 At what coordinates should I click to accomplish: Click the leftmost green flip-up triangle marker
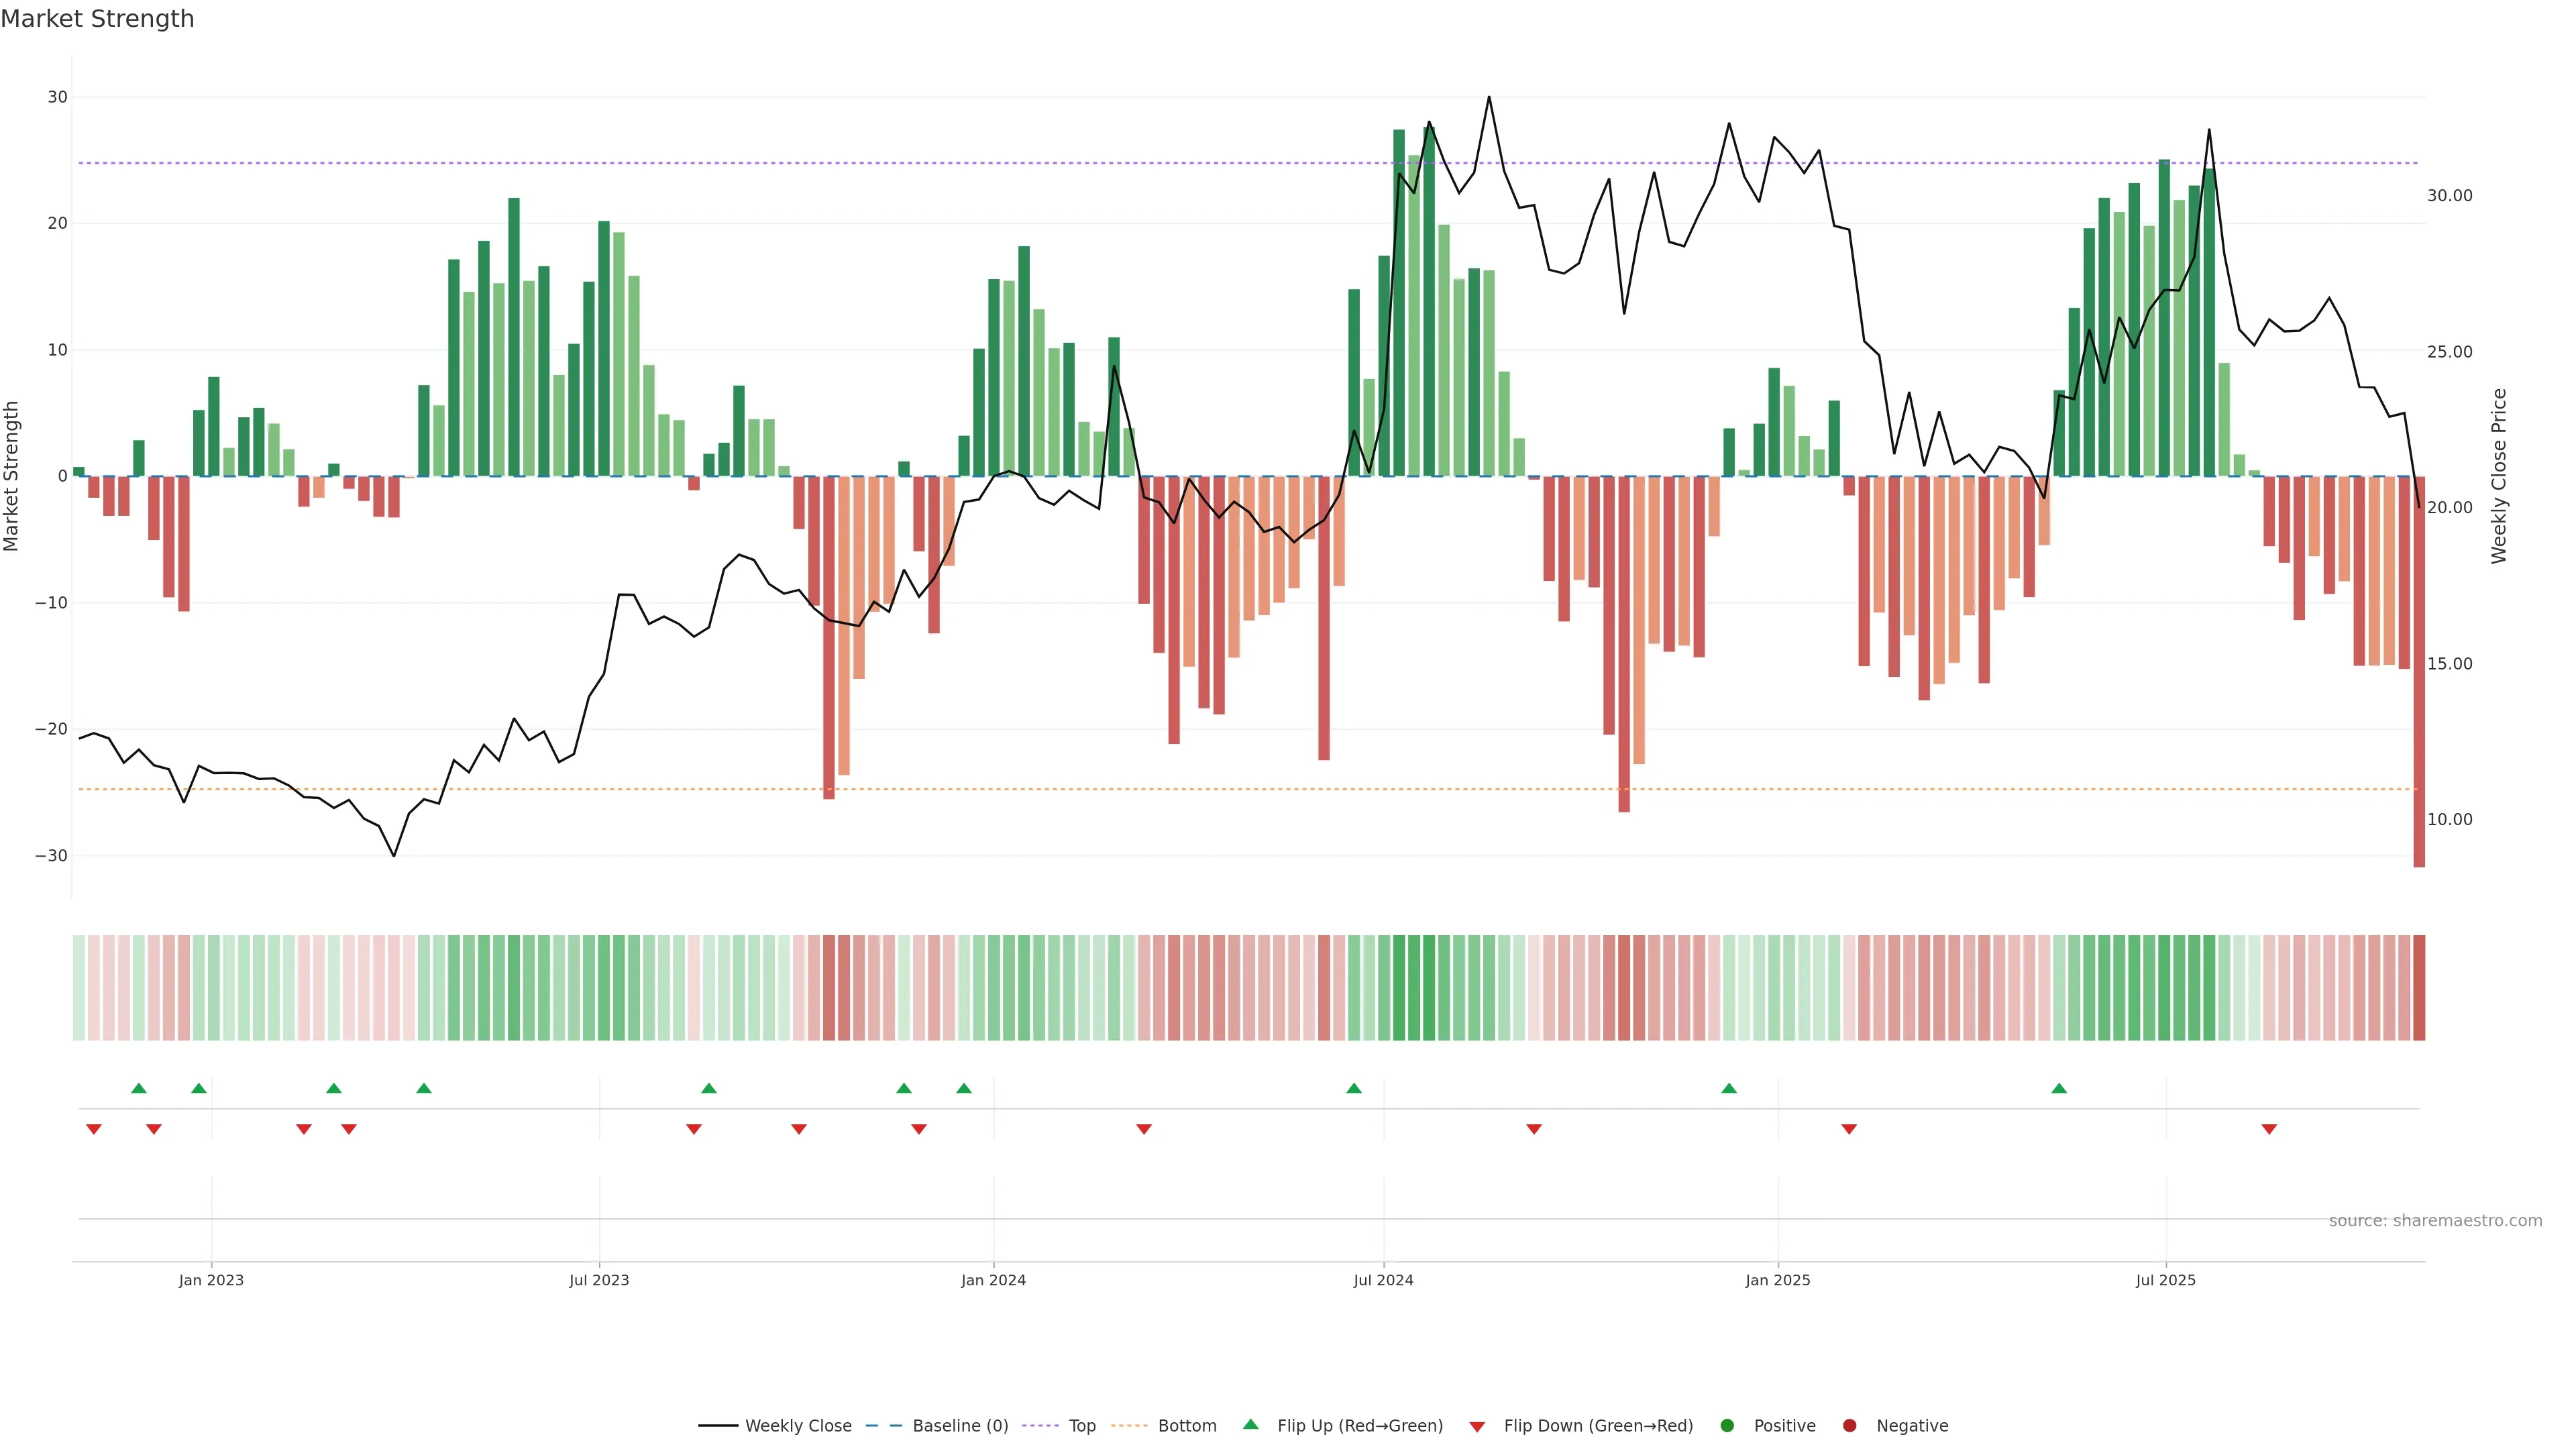(x=139, y=1088)
